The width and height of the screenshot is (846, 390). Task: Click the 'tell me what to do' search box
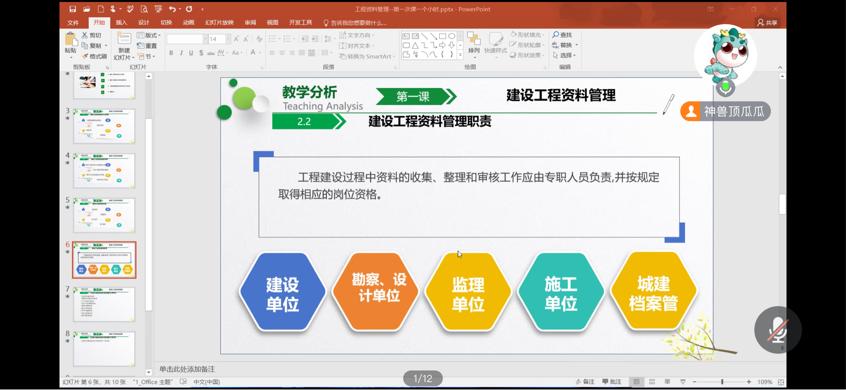355,23
